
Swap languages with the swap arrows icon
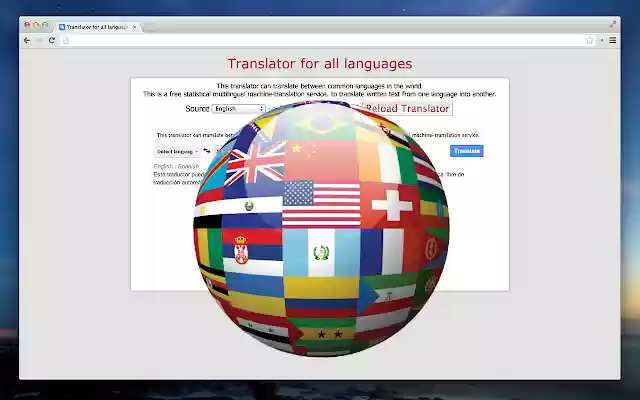(207, 151)
